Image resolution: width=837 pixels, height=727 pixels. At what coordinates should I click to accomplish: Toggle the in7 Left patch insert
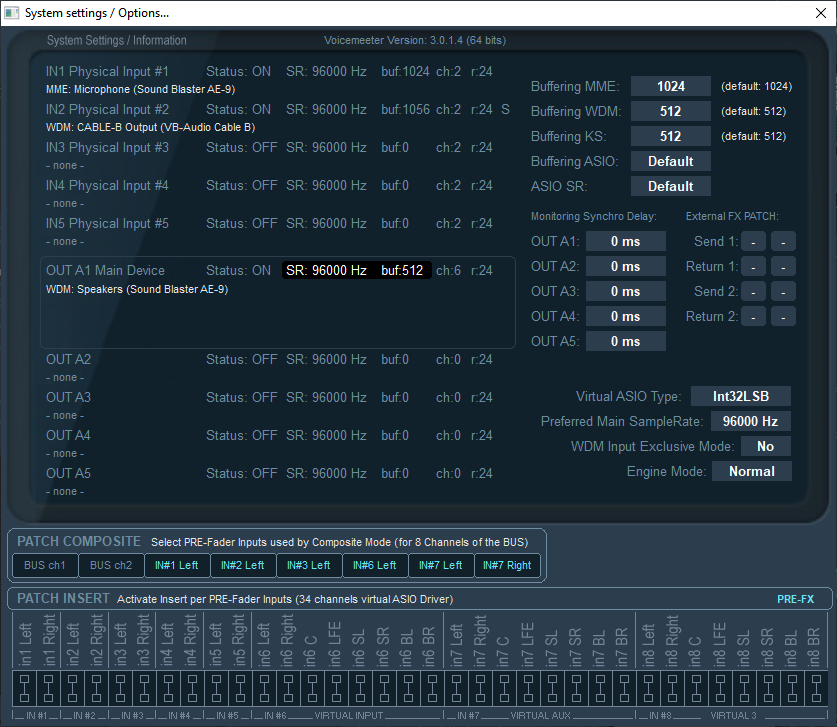tap(456, 689)
